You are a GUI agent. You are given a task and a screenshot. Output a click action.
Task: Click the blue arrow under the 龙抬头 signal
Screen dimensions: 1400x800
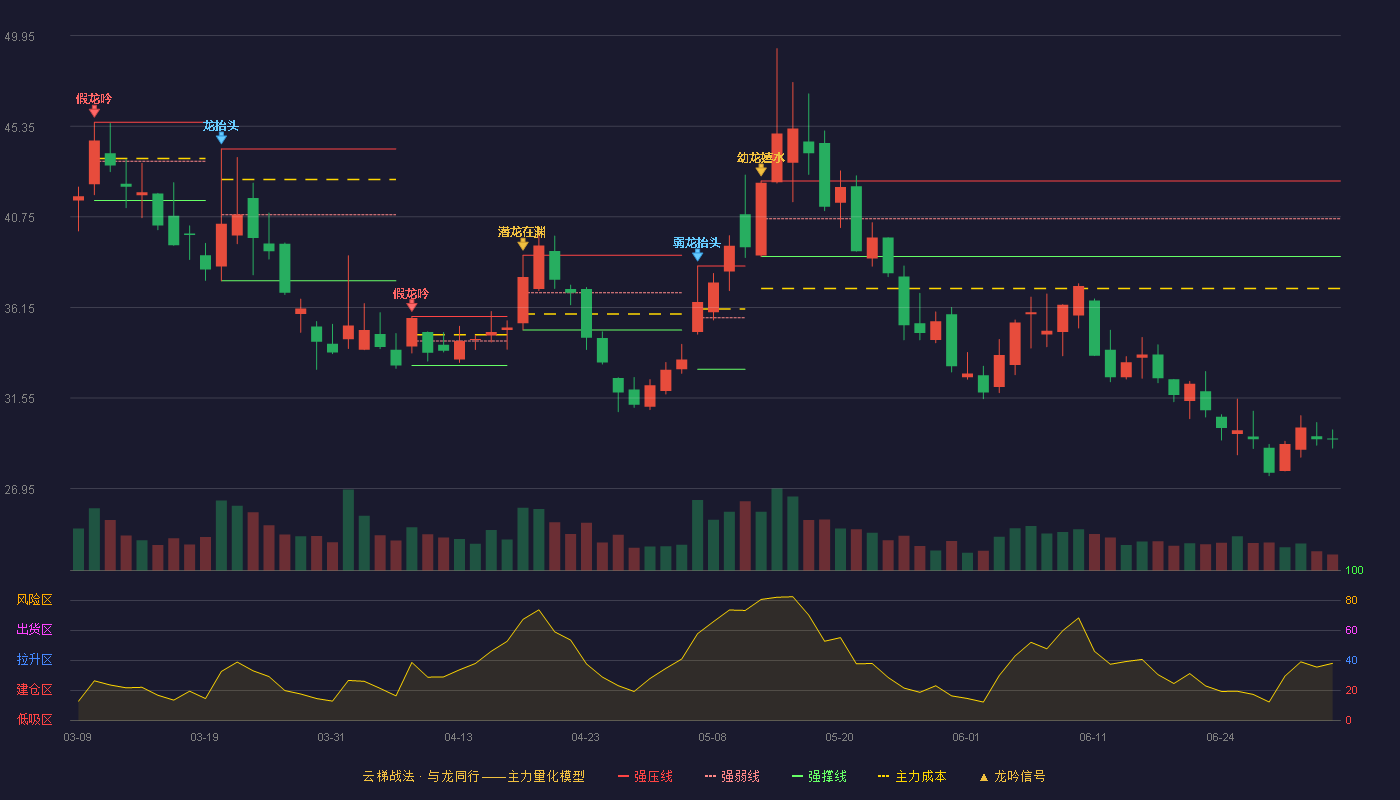[x=221, y=139]
